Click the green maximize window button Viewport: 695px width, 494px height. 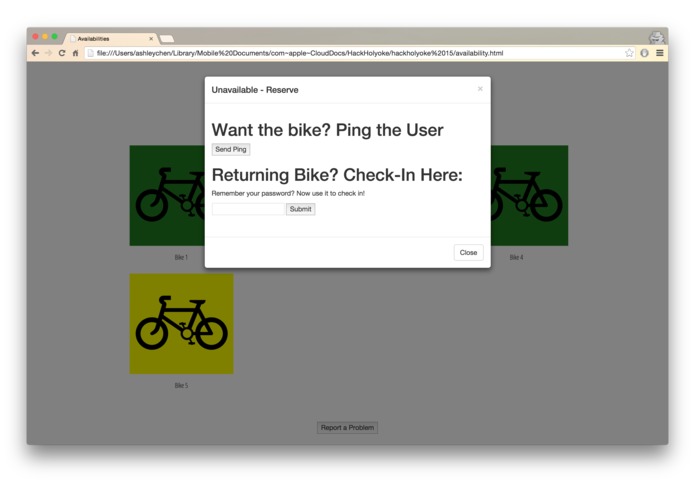pyautogui.click(x=55, y=37)
